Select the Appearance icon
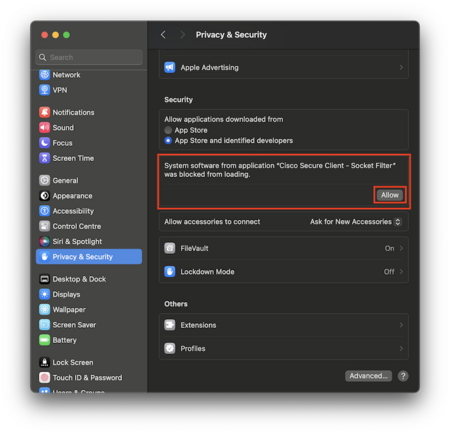The width and height of the screenshot is (450, 433). 44,196
